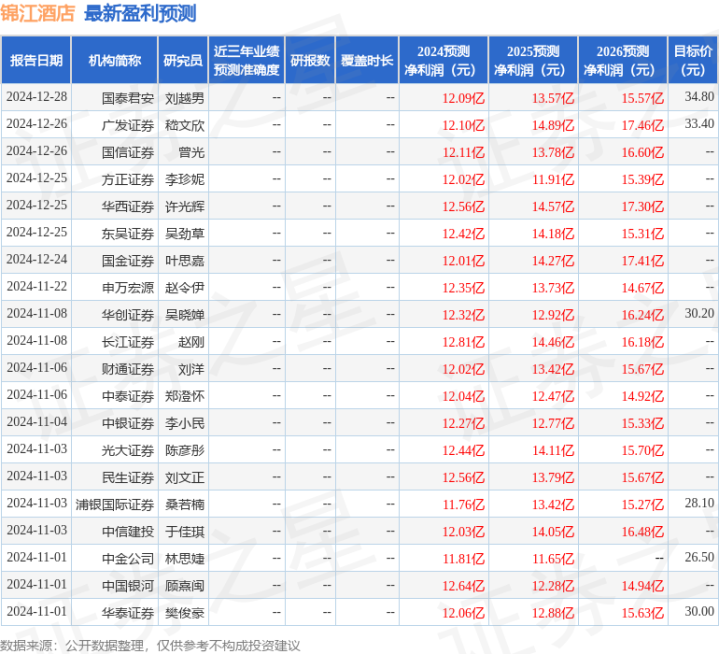The image size is (719, 654).
Task: Click 2025 profit value 11.65亿
Action: tap(553, 559)
